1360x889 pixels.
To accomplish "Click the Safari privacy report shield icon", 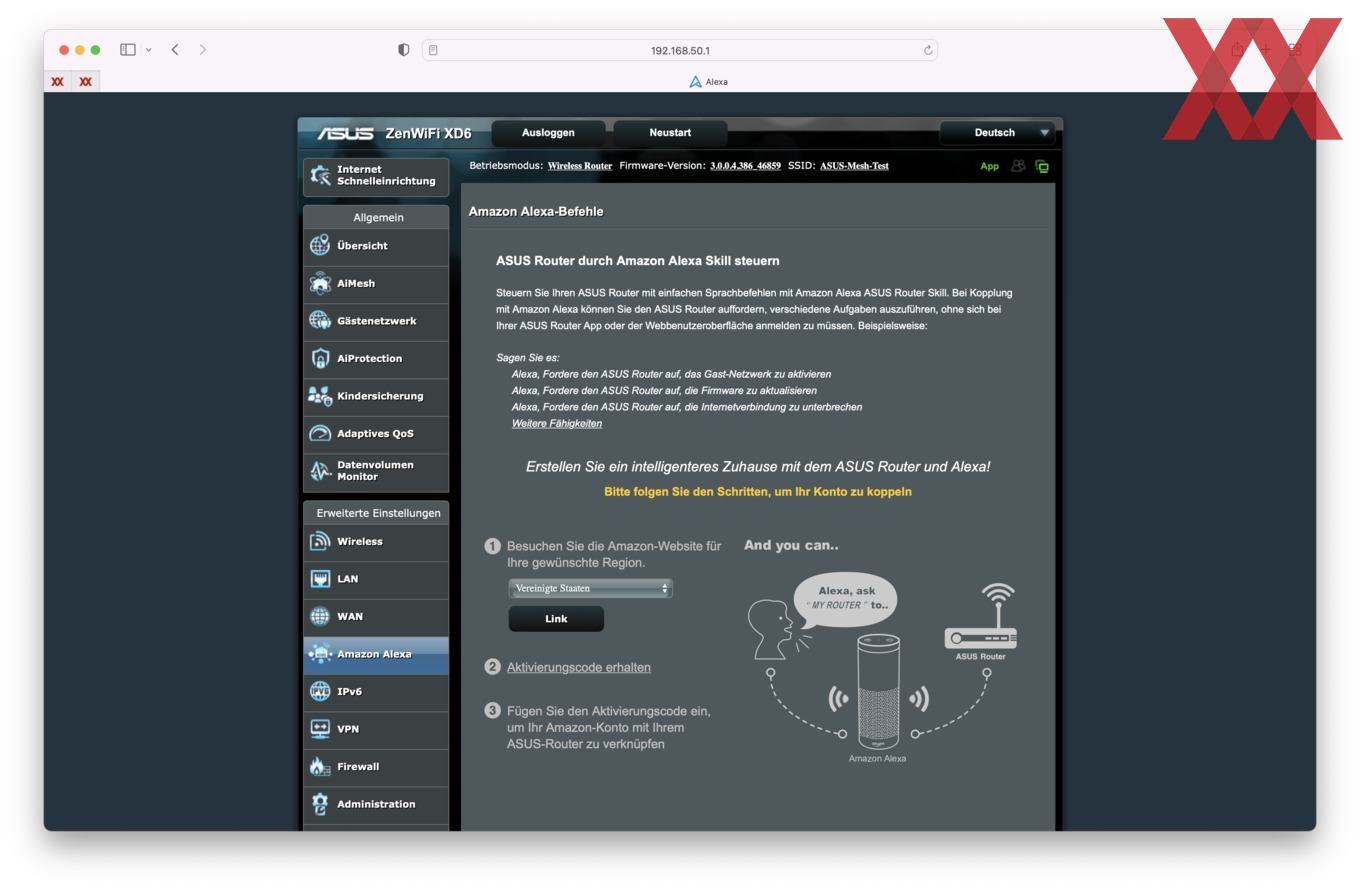I will point(404,50).
